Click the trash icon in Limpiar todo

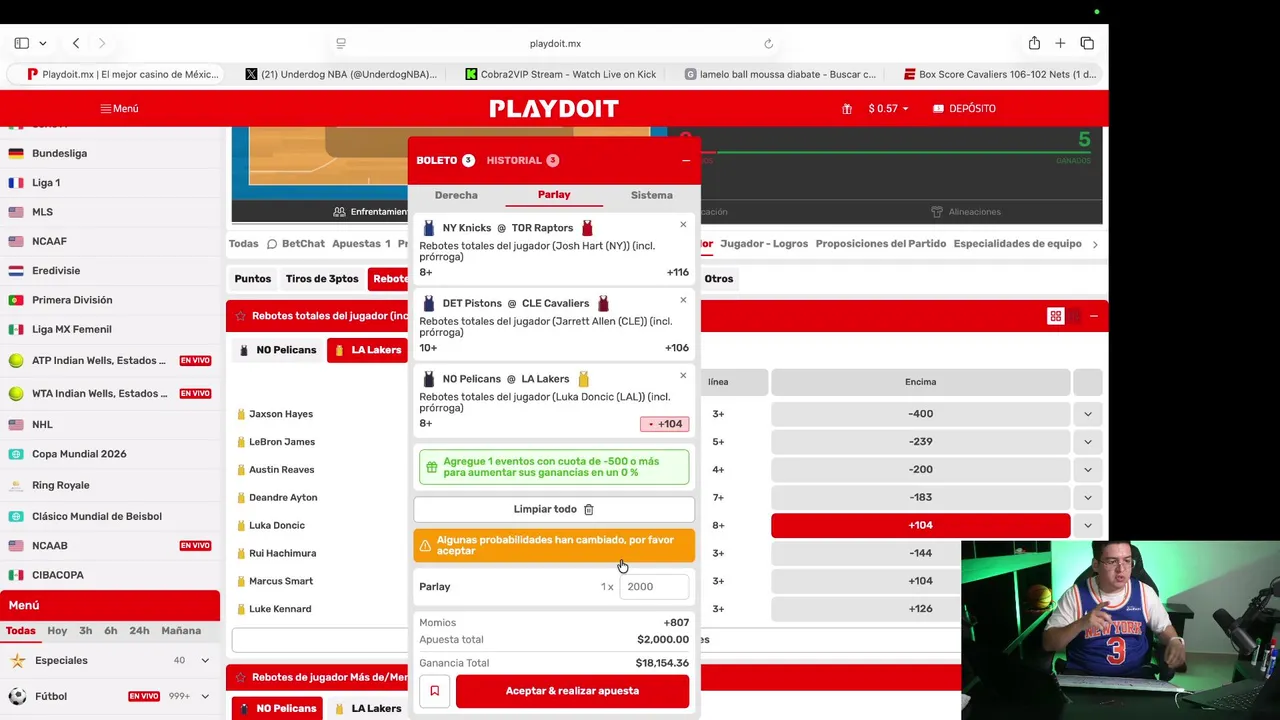click(x=589, y=509)
